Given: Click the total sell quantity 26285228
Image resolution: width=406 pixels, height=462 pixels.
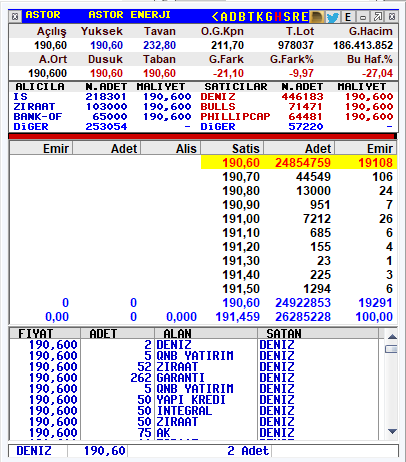Looking at the screenshot, I should click(303, 317).
